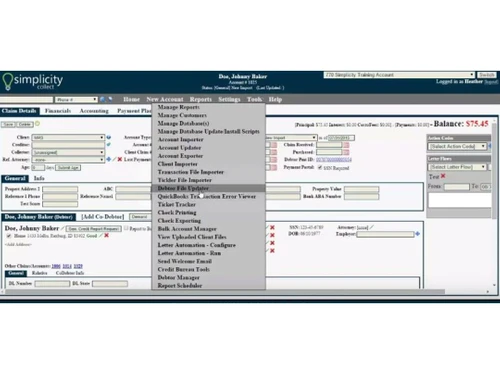500x375 pixels.
Task: Open the Collector dropdown
Action: point(68,152)
